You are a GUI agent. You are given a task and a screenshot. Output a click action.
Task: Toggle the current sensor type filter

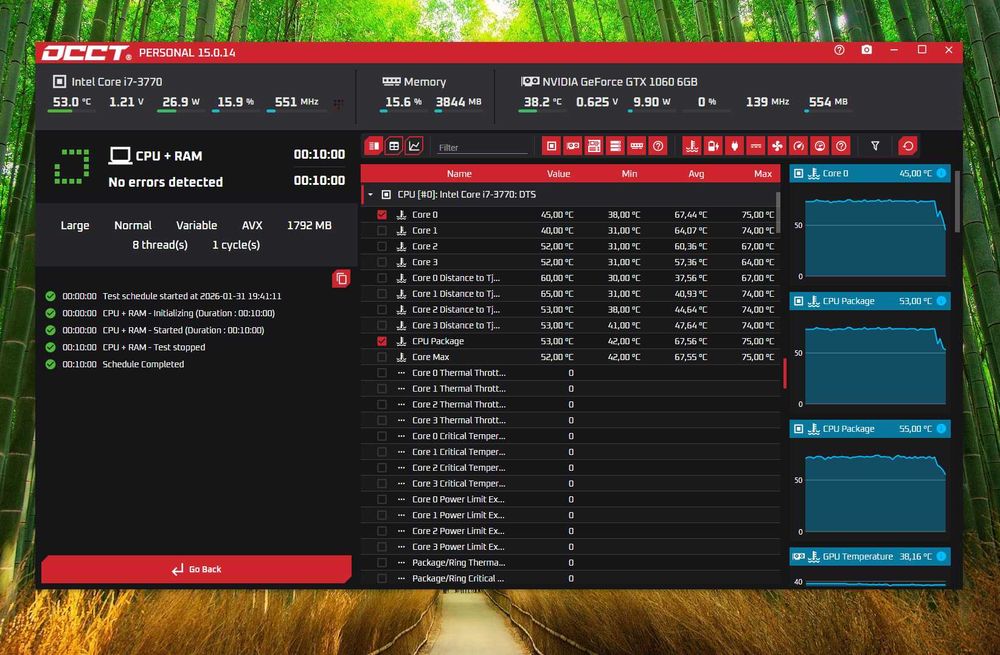tap(756, 146)
